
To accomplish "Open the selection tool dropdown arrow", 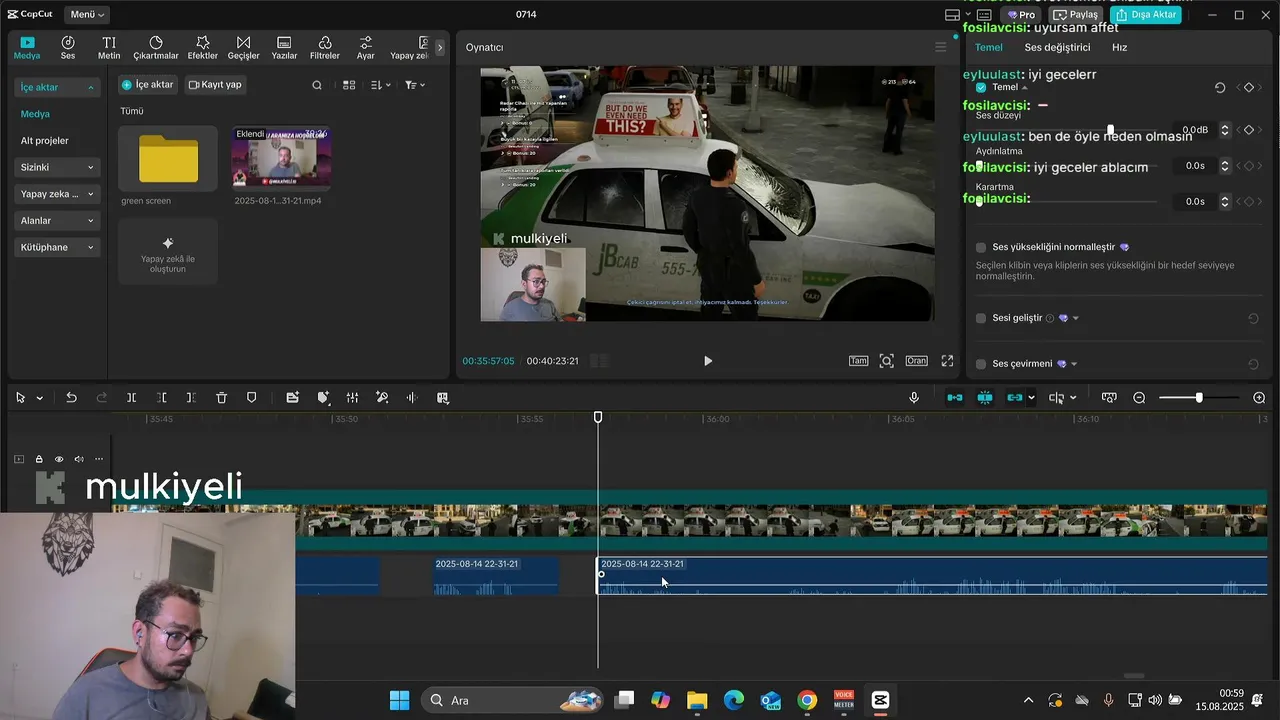I will pos(40,398).
